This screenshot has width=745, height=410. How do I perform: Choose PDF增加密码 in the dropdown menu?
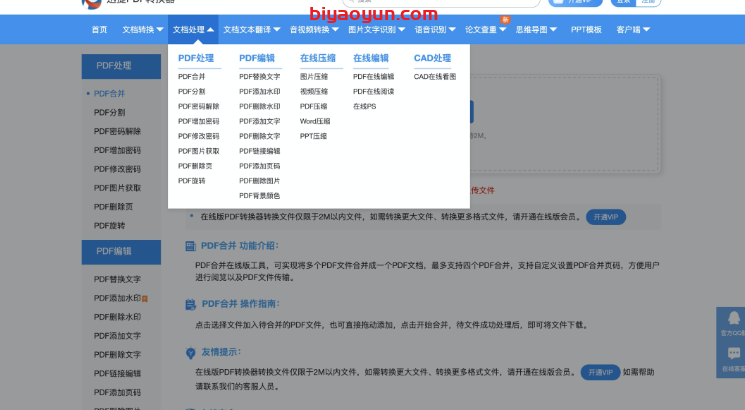(x=199, y=121)
